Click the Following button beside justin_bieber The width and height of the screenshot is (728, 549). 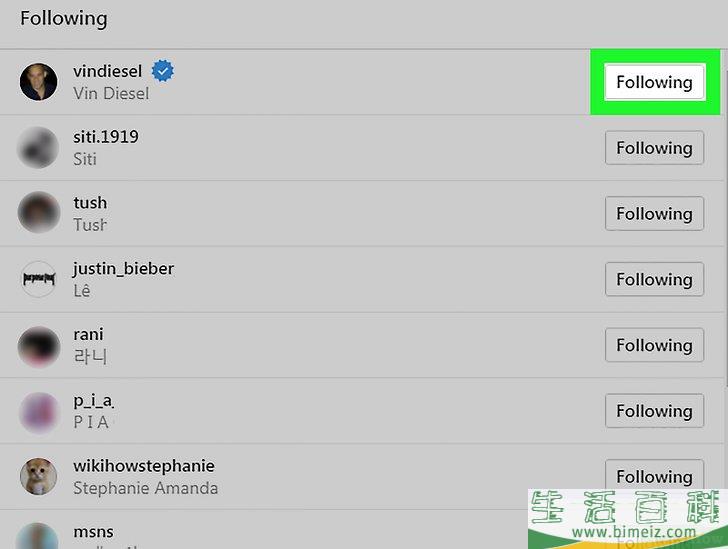pyautogui.click(x=654, y=280)
